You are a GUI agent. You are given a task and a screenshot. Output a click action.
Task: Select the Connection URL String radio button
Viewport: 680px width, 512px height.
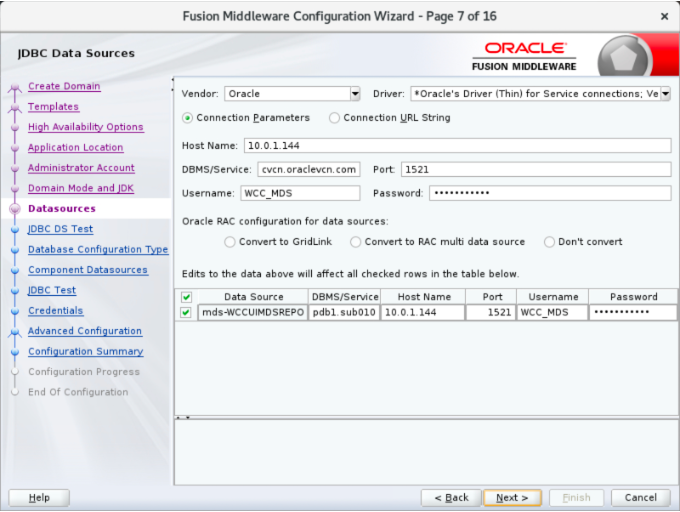pos(334,118)
